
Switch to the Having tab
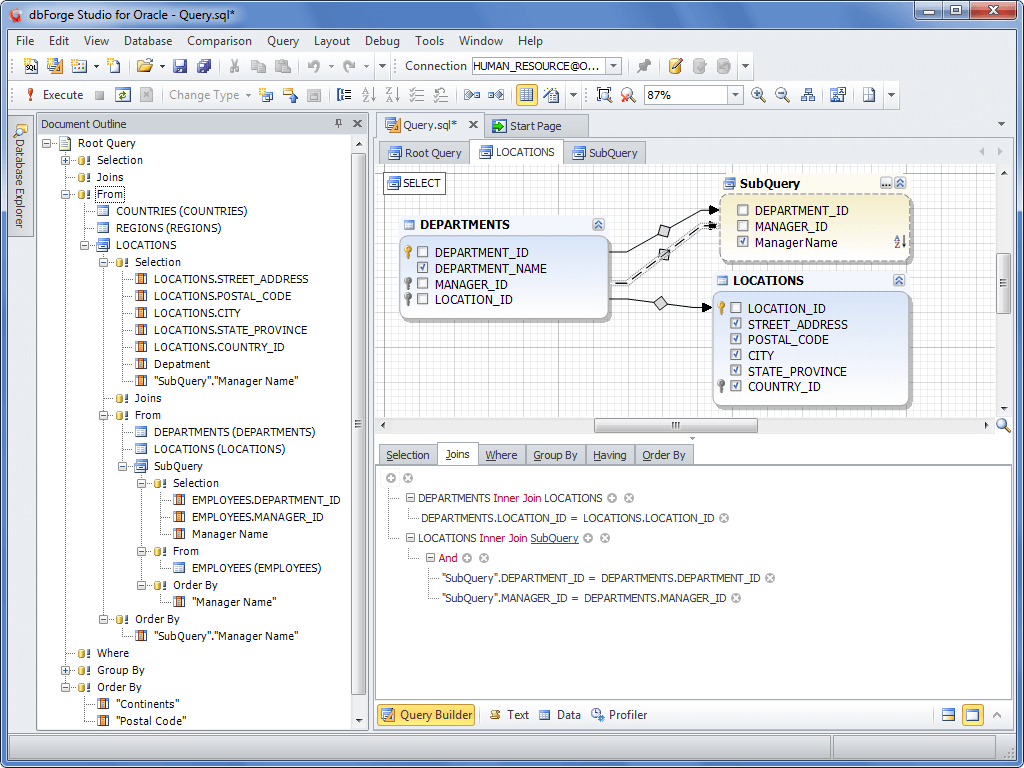pyautogui.click(x=610, y=455)
